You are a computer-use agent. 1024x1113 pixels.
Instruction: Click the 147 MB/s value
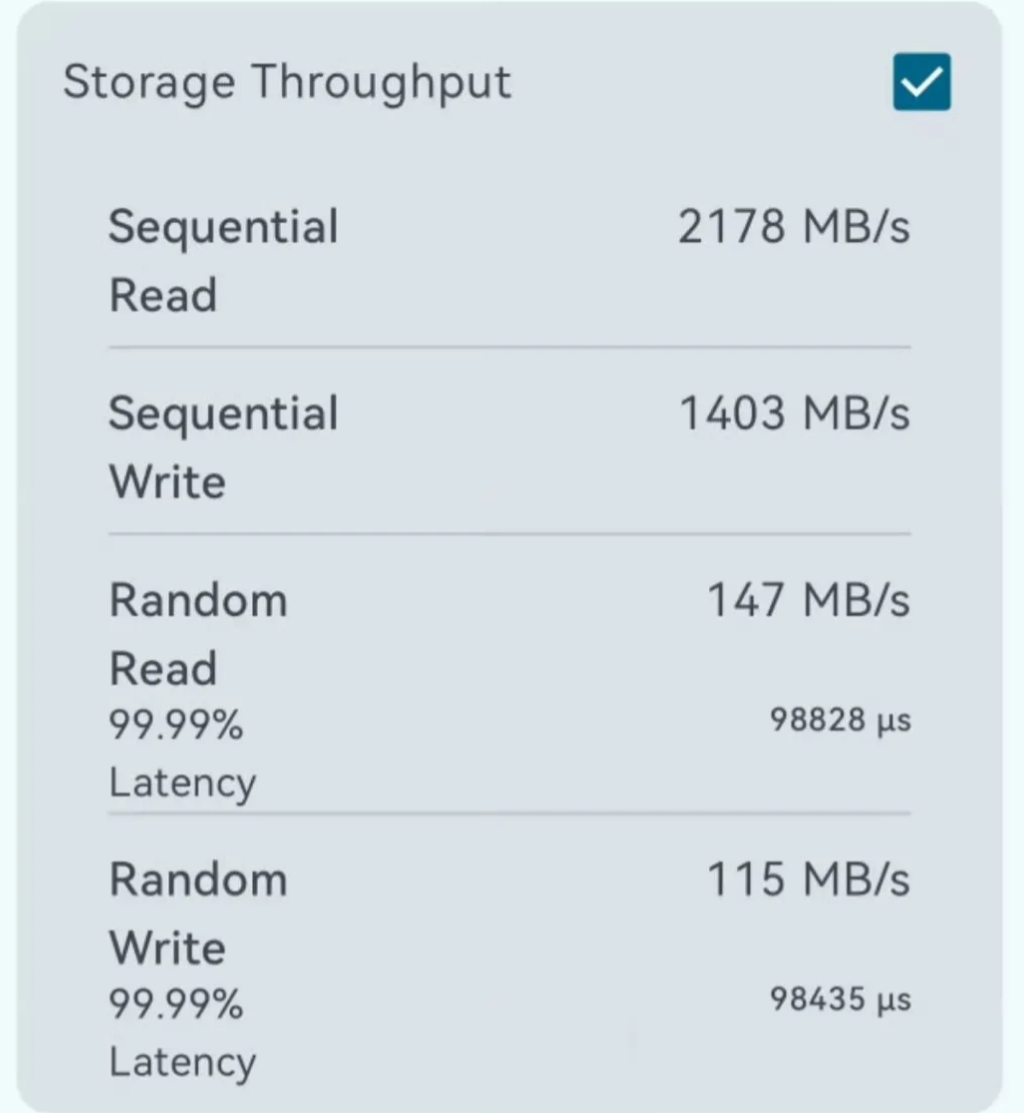click(808, 600)
